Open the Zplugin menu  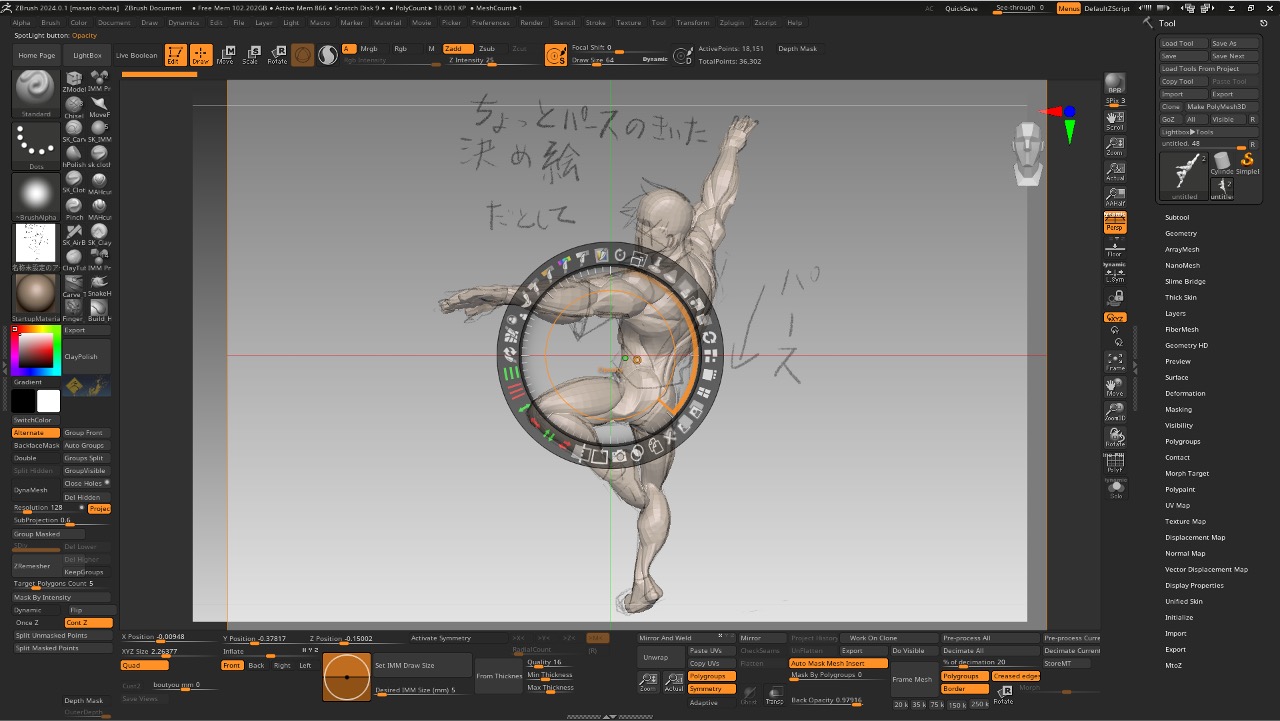tap(731, 22)
